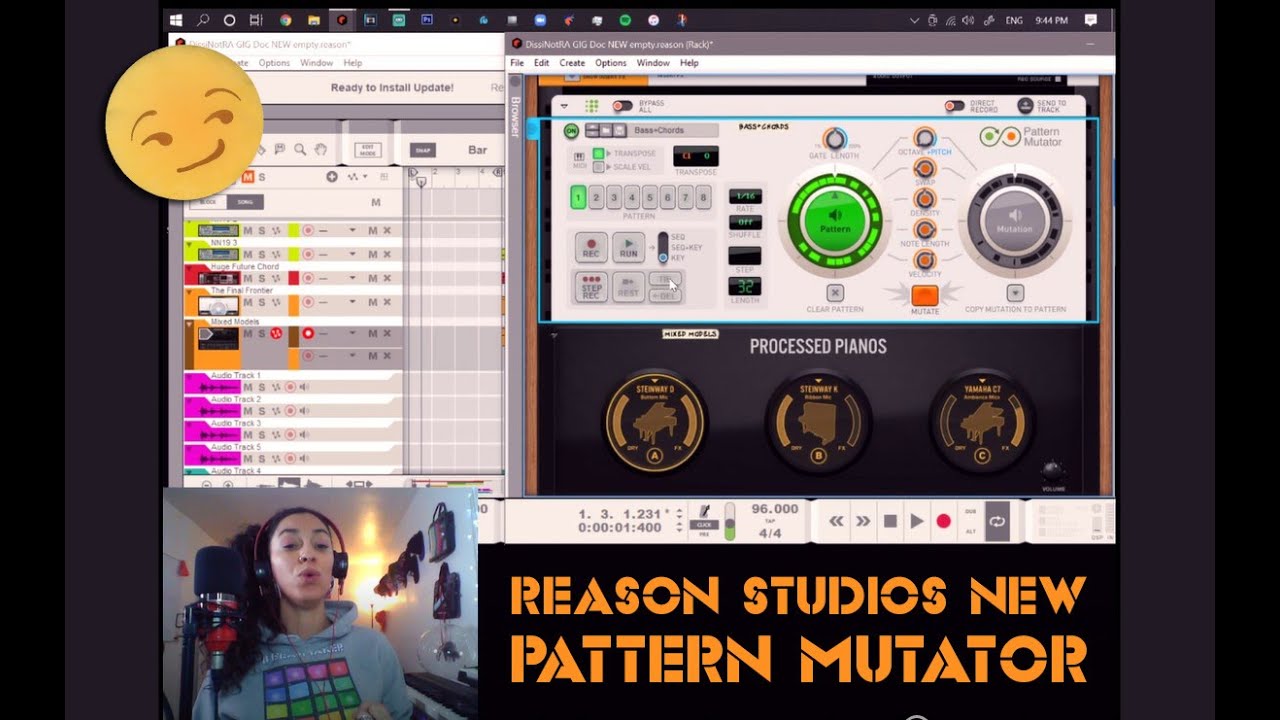Click the Browse Patch folder icon
1280x720 pixels.
pyautogui.click(x=606, y=130)
